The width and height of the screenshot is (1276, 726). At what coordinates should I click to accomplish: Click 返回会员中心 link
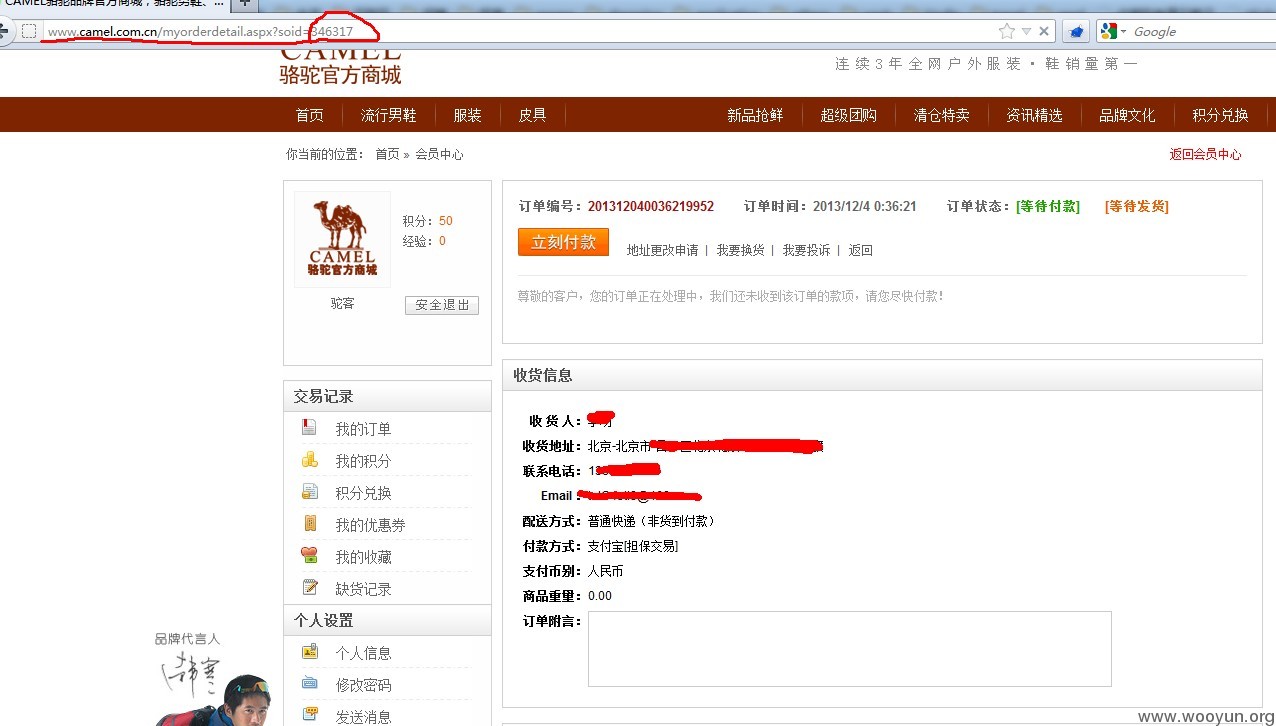[1205, 154]
